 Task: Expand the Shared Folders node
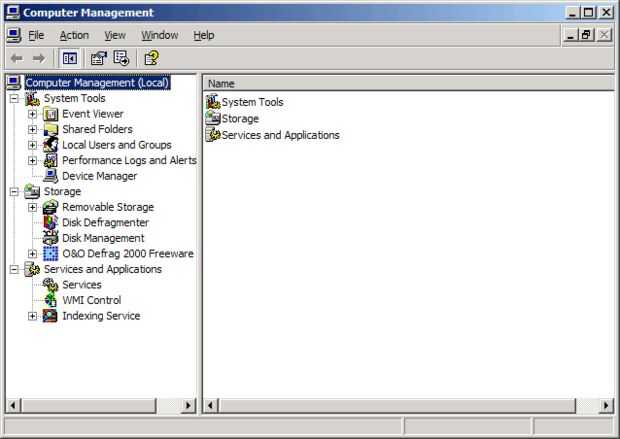[32, 130]
